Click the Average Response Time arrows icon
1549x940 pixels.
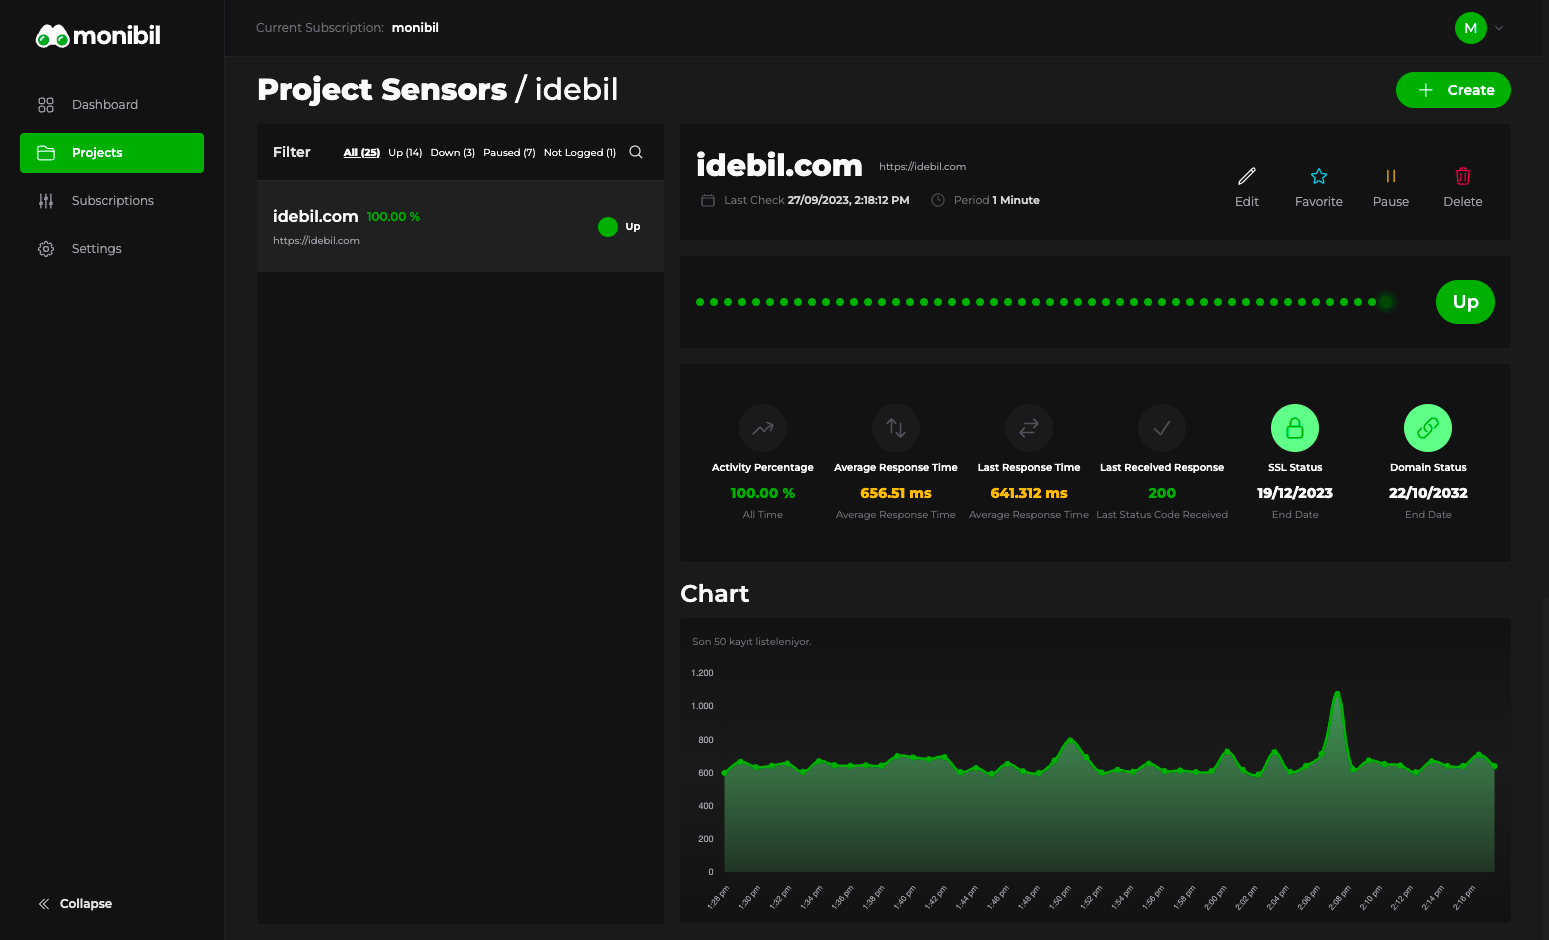pos(896,428)
